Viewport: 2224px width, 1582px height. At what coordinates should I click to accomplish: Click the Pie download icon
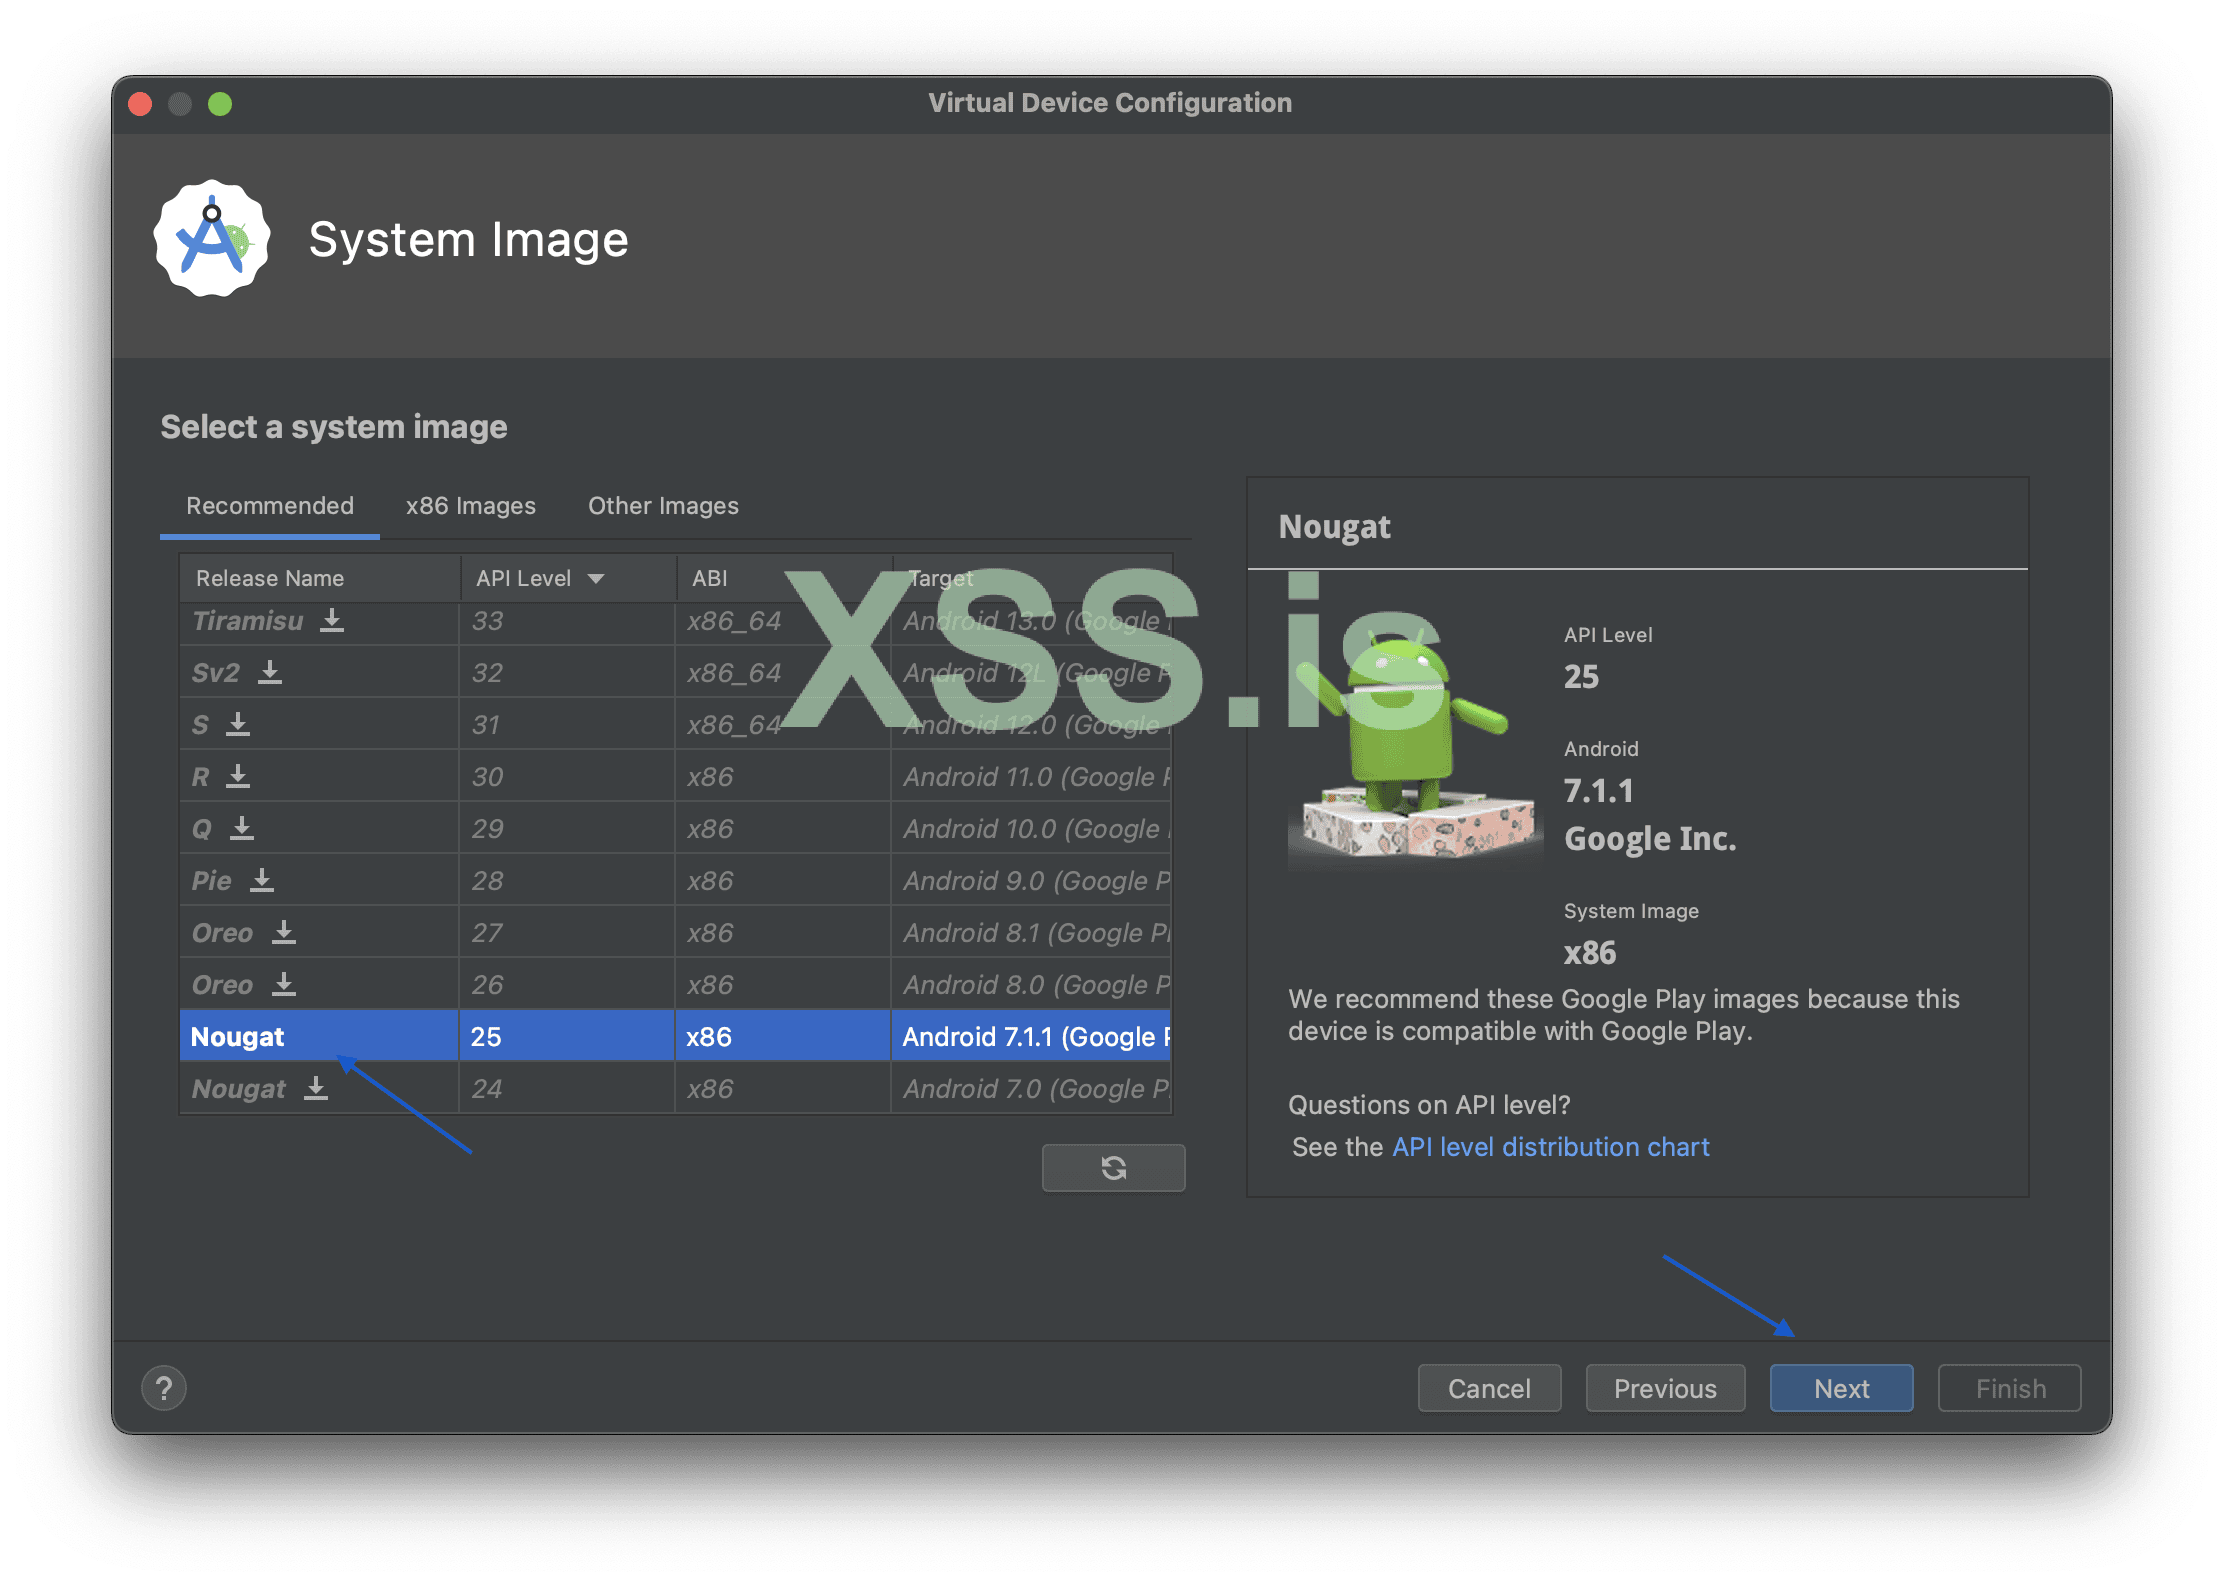(262, 881)
